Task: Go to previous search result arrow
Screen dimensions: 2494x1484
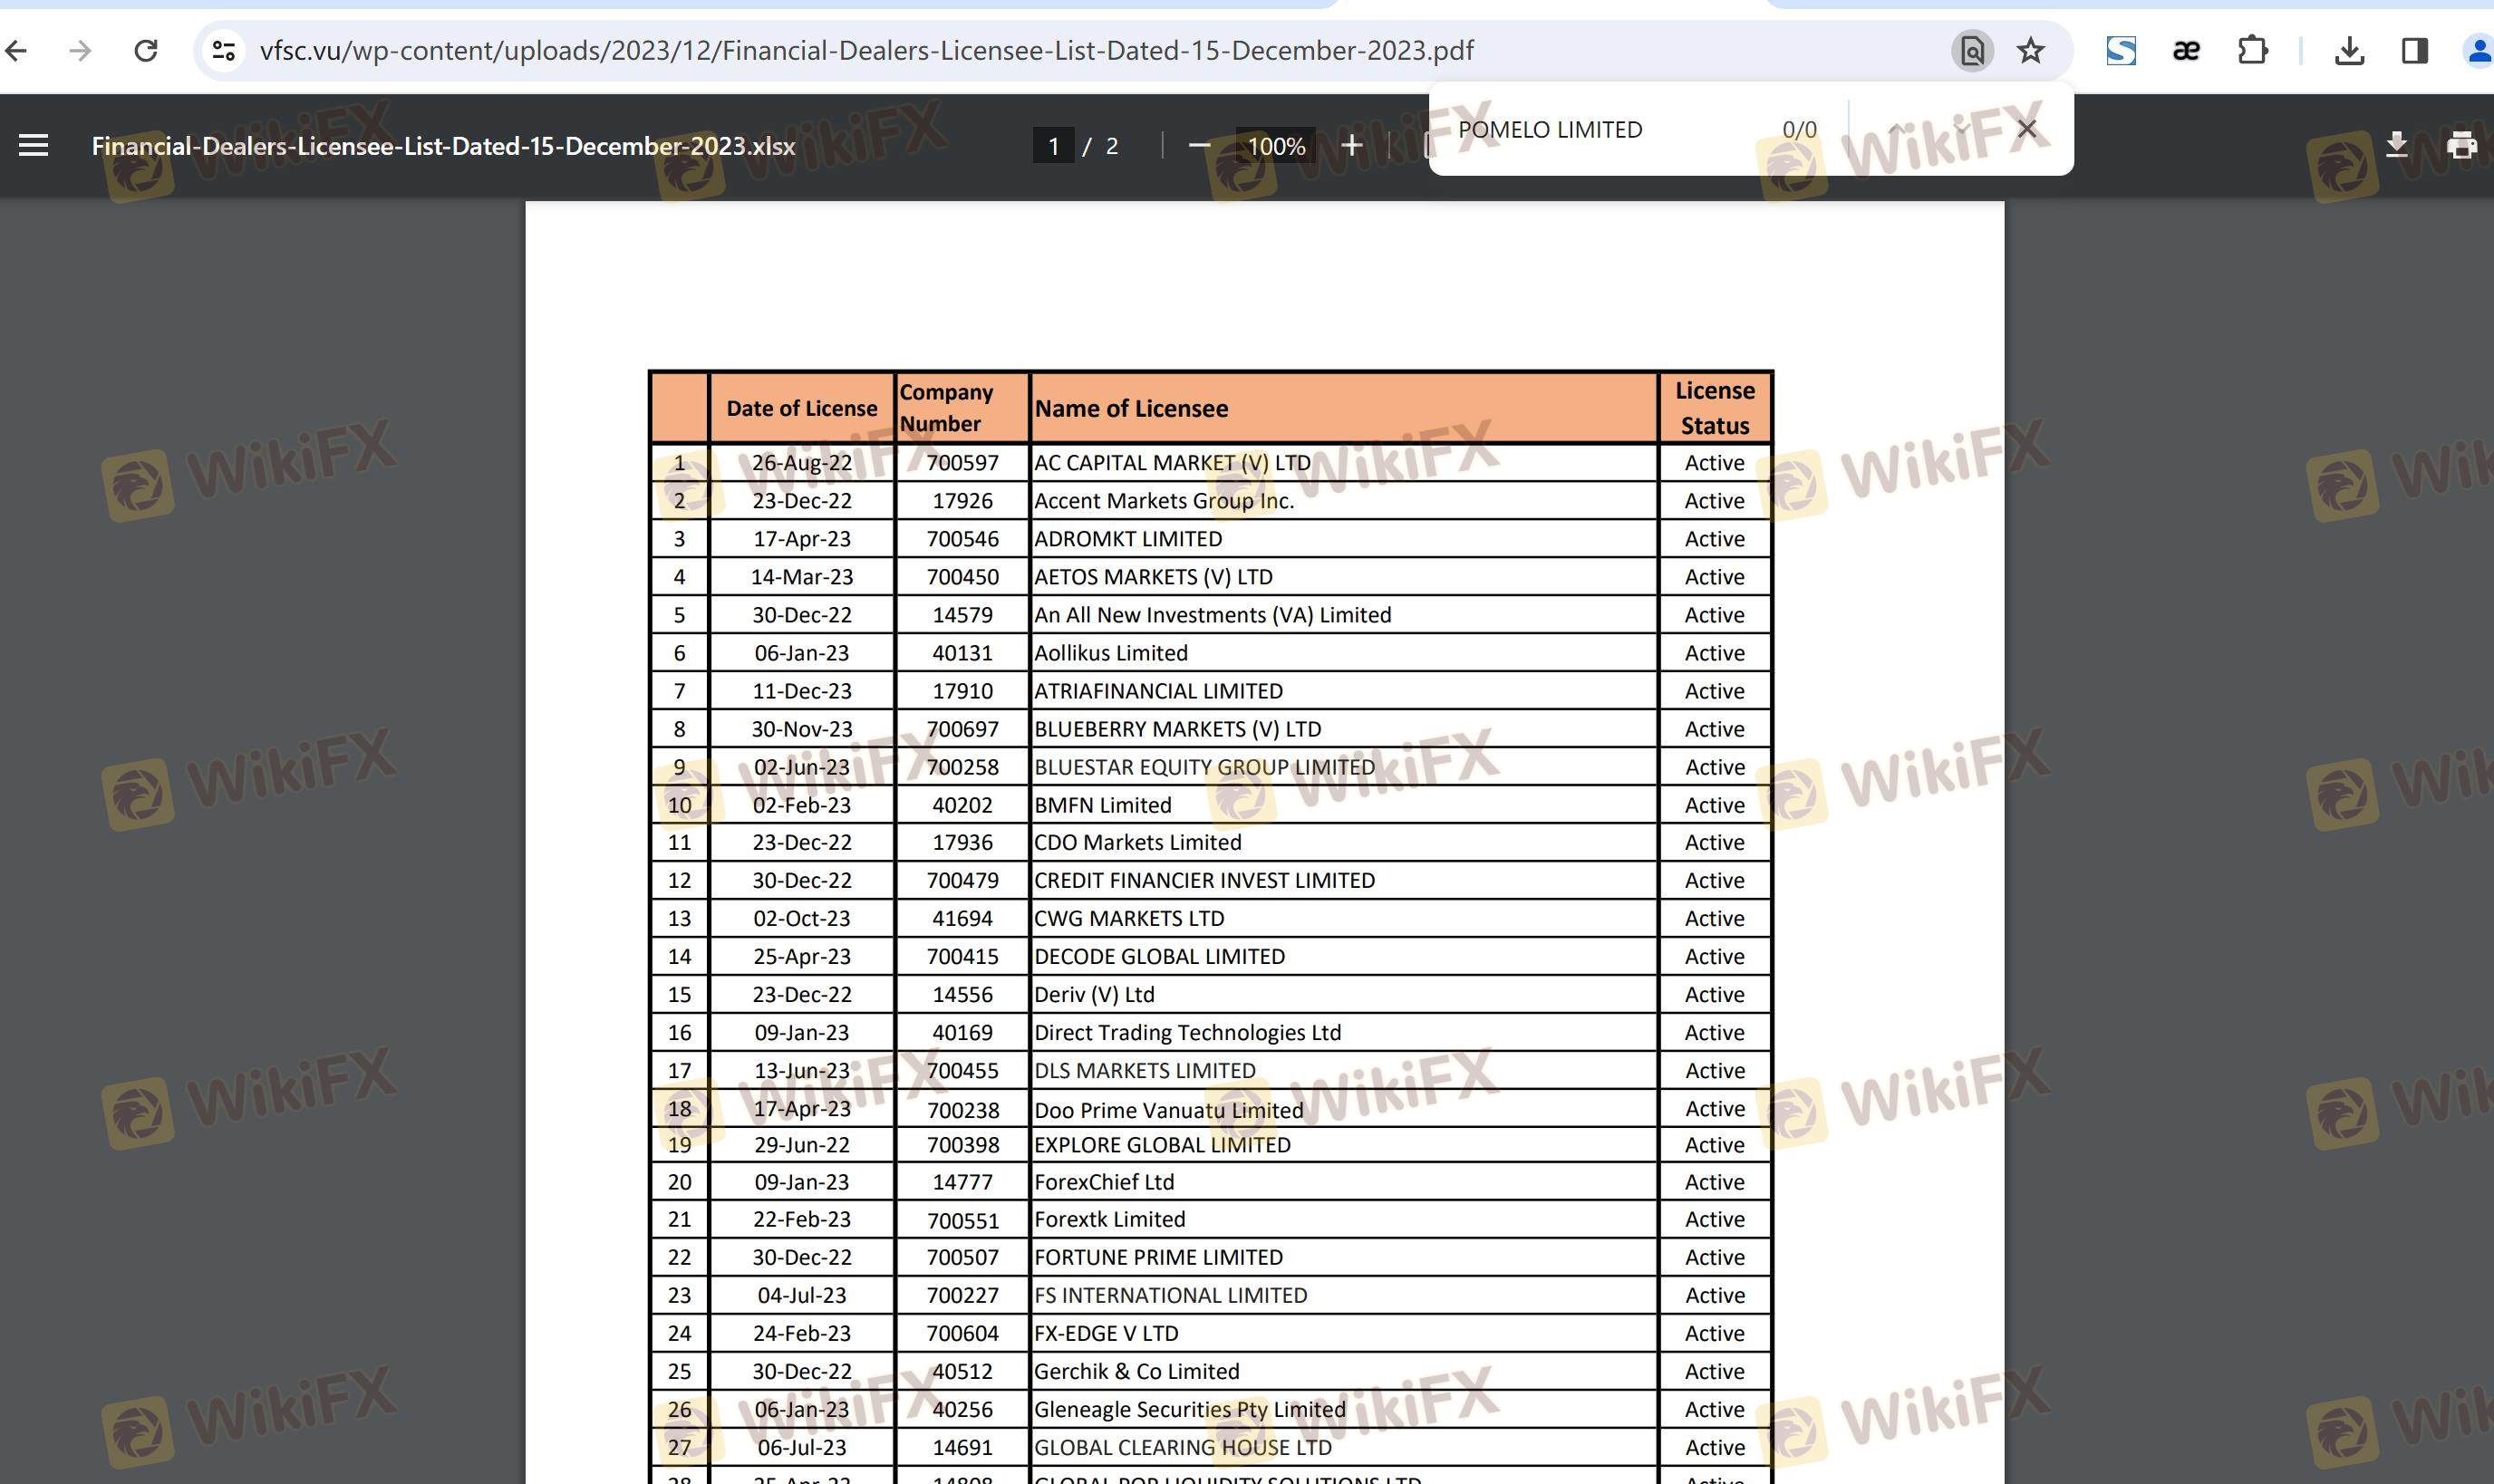Action: [1895, 129]
